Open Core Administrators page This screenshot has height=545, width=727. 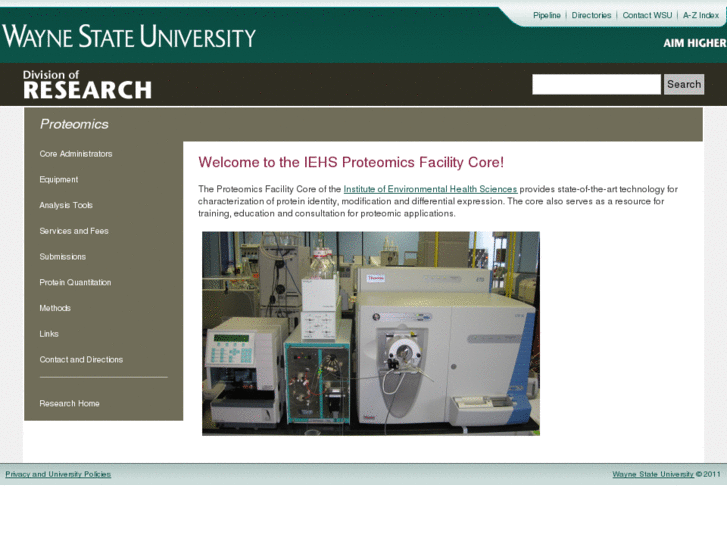click(x=76, y=154)
